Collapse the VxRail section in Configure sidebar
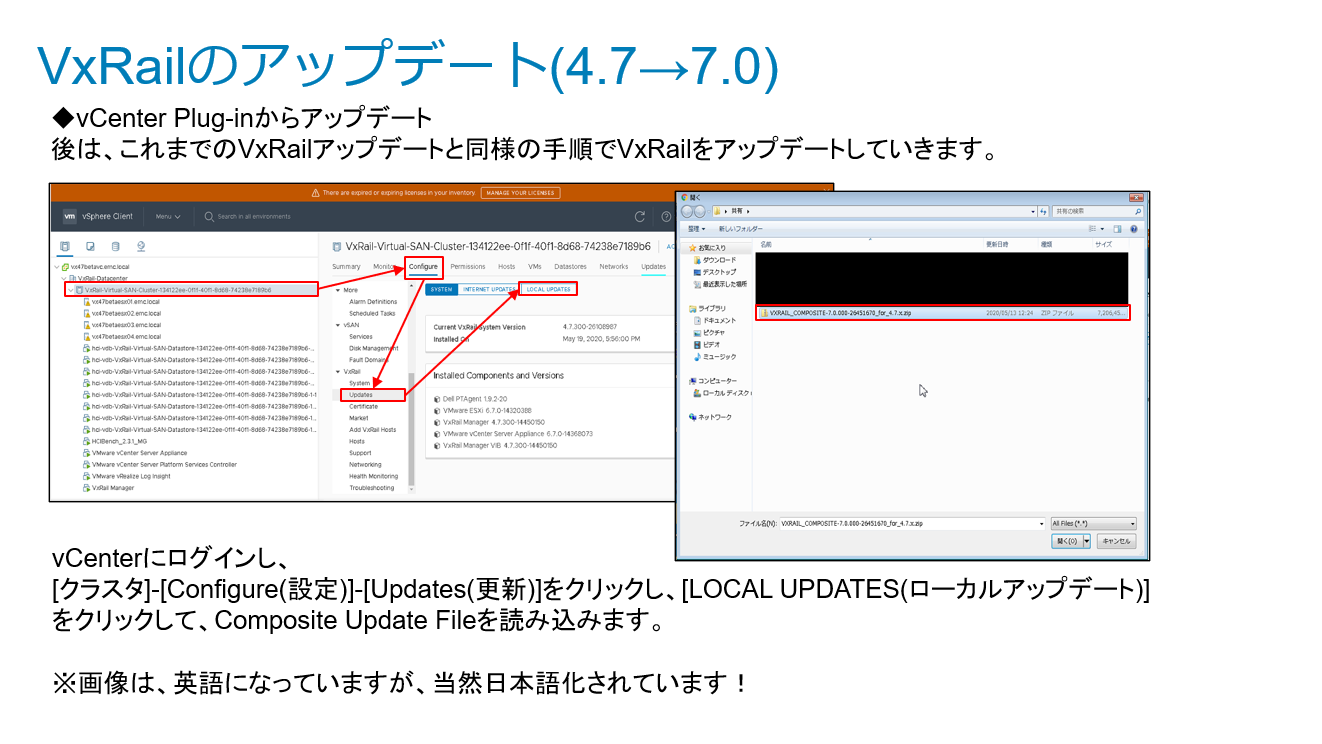Viewport: 1322px width, 744px height. (338, 371)
